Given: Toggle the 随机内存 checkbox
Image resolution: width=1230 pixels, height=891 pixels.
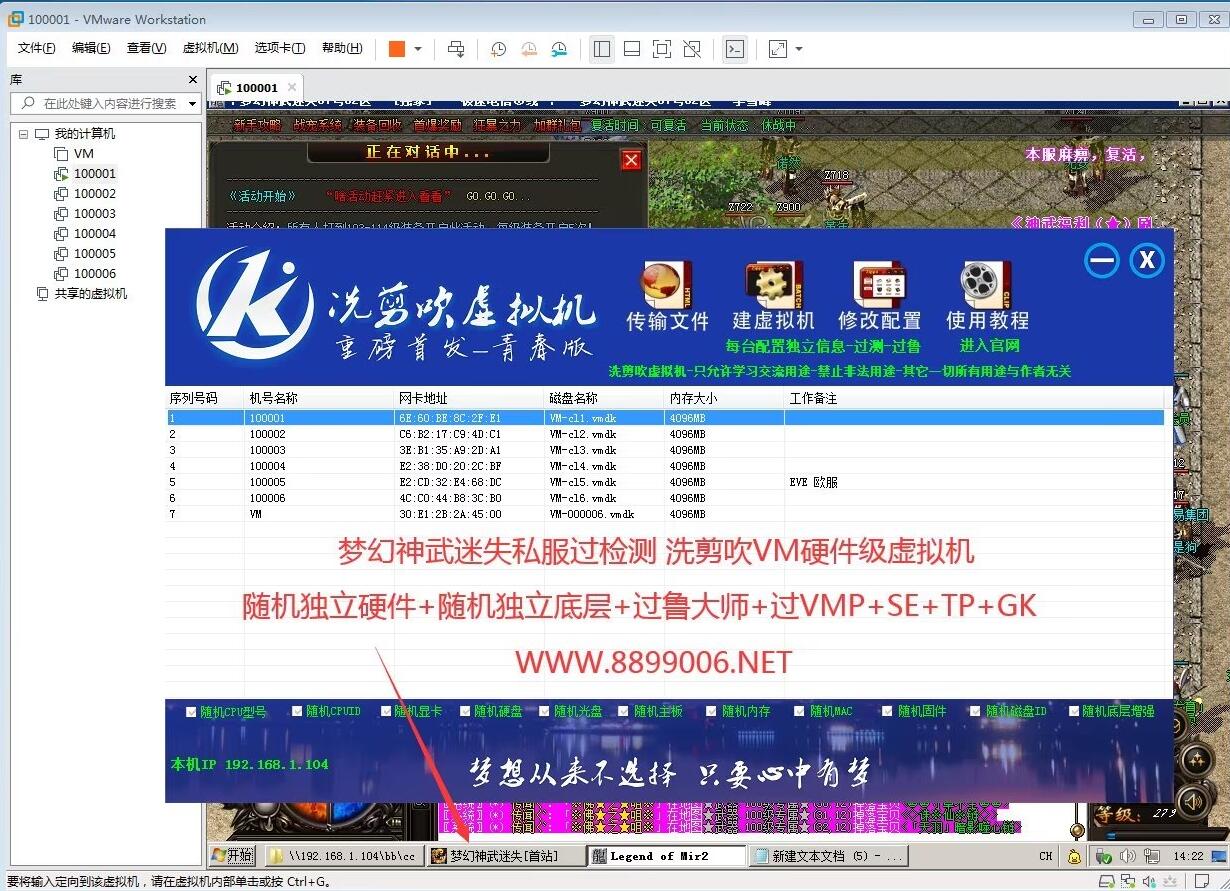Looking at the screenshot, I should [712, 711].
